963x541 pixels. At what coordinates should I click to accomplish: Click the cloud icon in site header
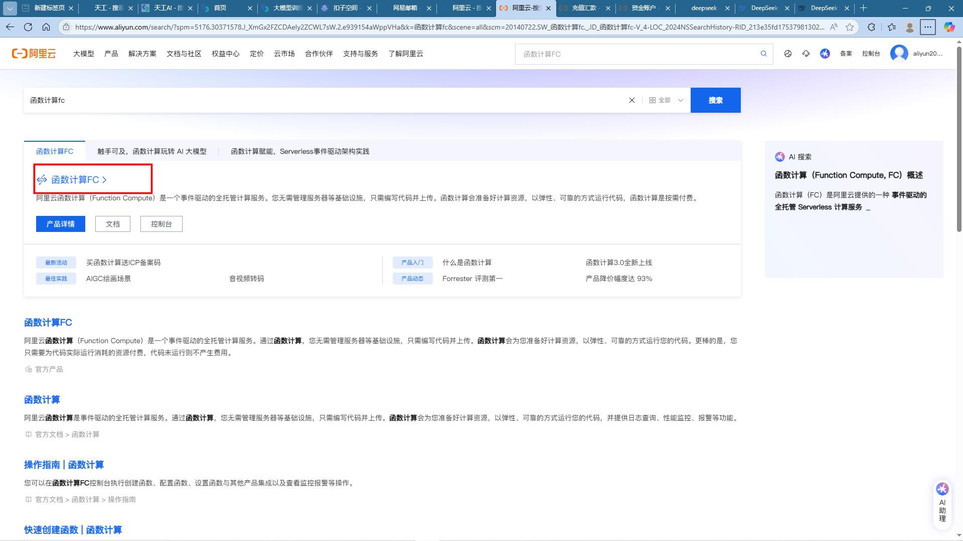[x=806, y=53]
